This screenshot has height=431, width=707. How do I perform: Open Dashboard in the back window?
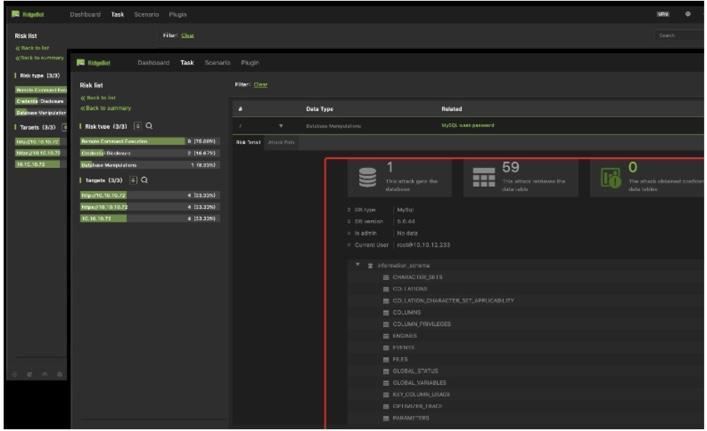click(x=85, y=14)
